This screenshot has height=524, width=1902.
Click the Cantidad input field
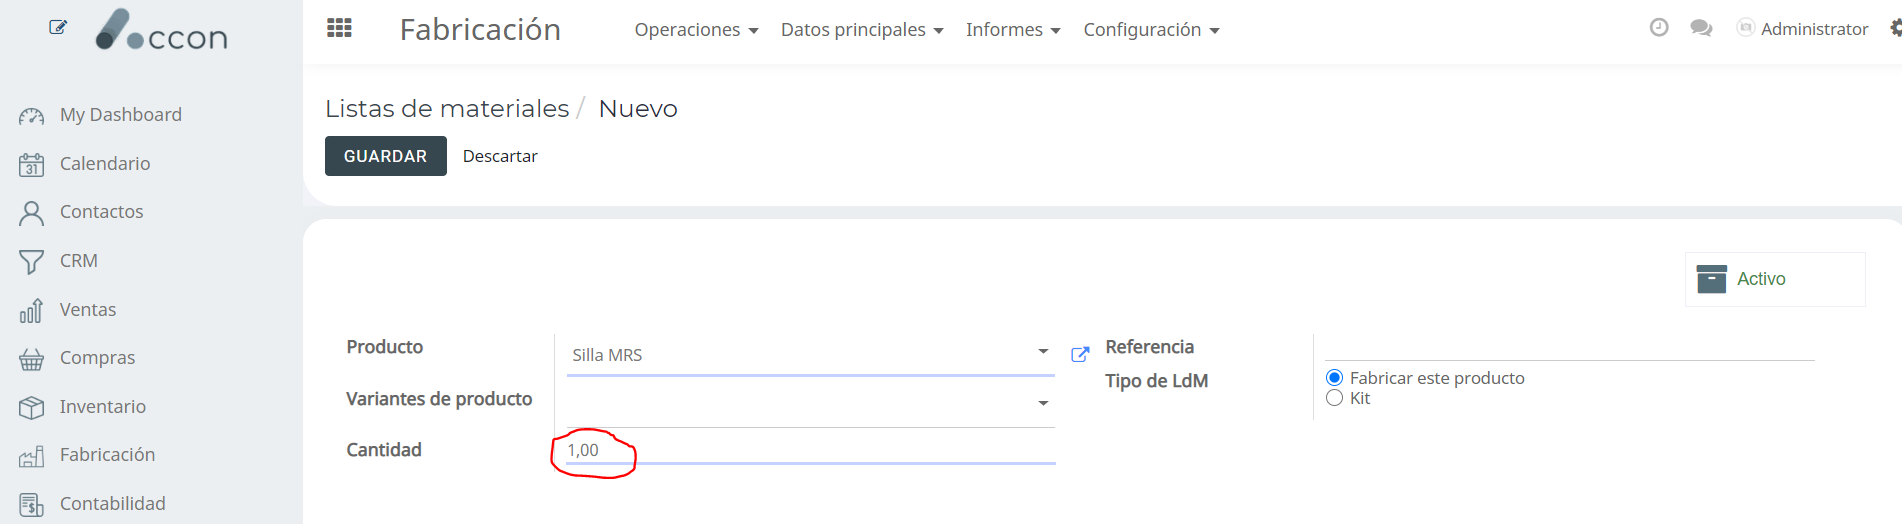pyautogui.click(x=811, y=450)
